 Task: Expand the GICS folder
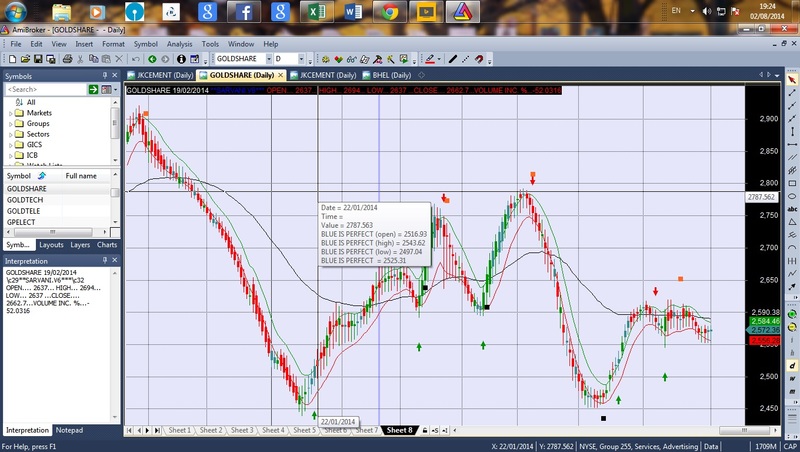(x=11, y=145)
